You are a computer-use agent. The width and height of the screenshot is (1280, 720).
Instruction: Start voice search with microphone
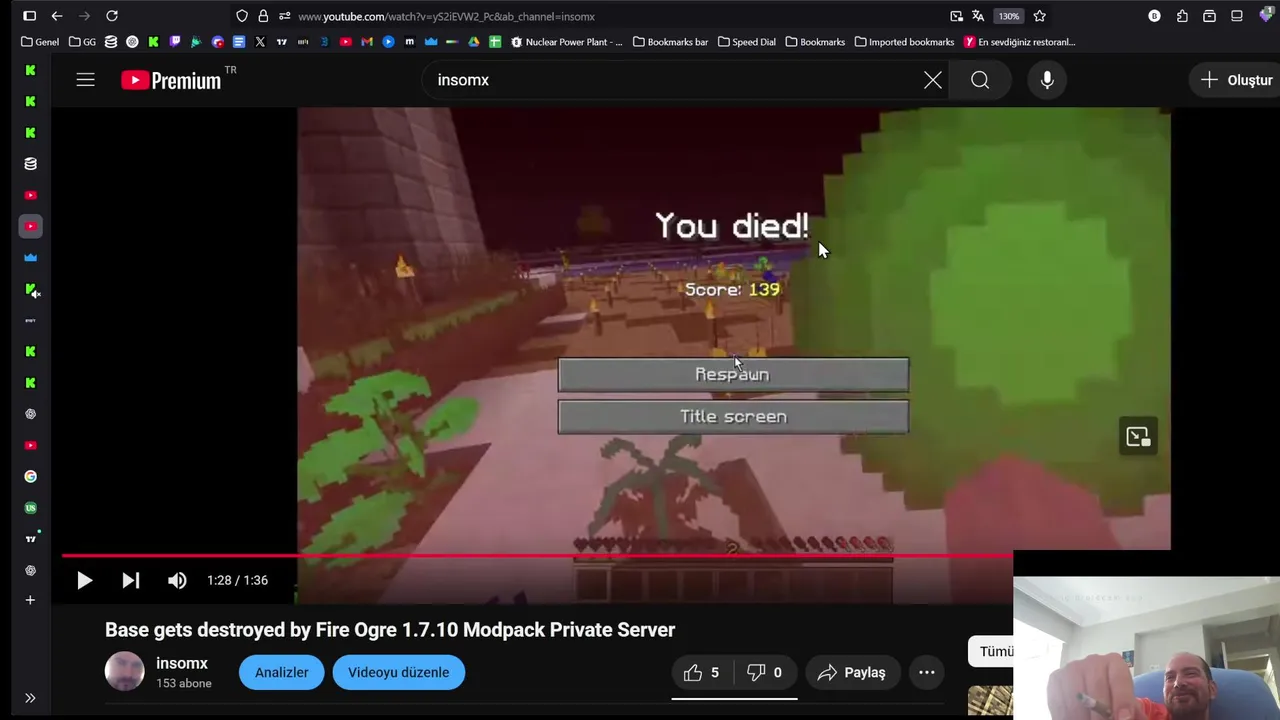coord(1047,80)
